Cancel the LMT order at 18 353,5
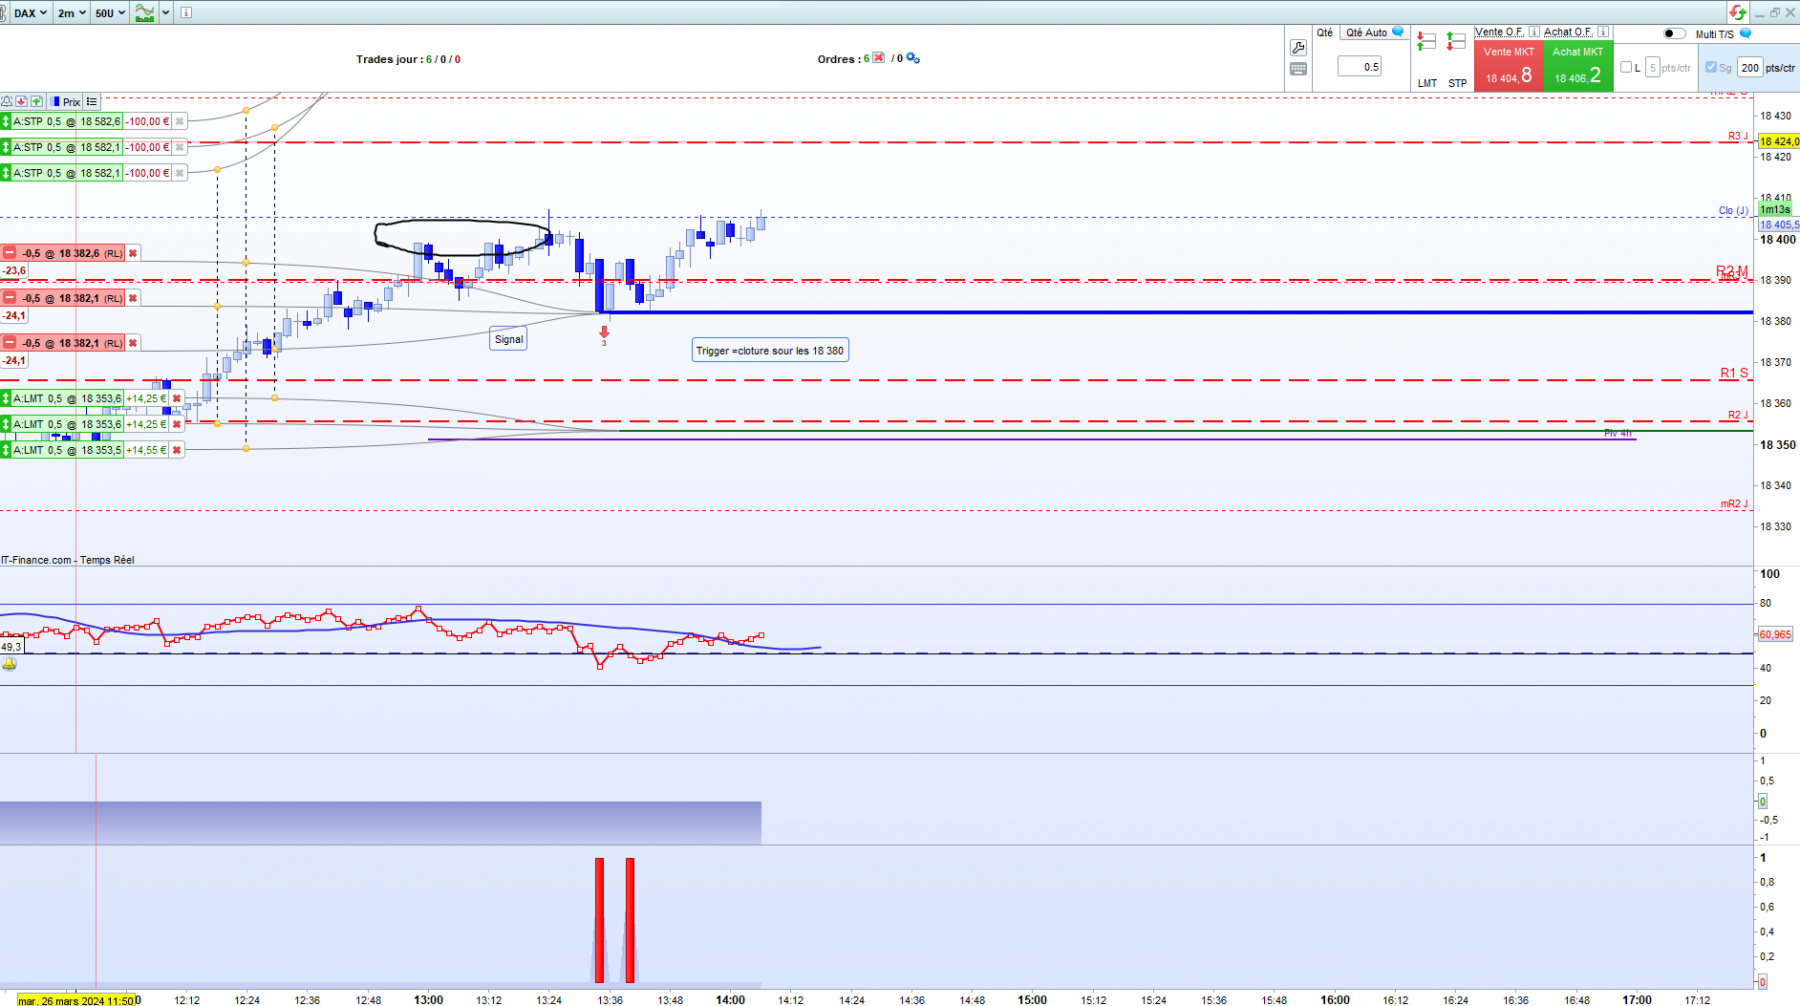This screenshot has width=1800, height=1006. [x=177, y=450]
